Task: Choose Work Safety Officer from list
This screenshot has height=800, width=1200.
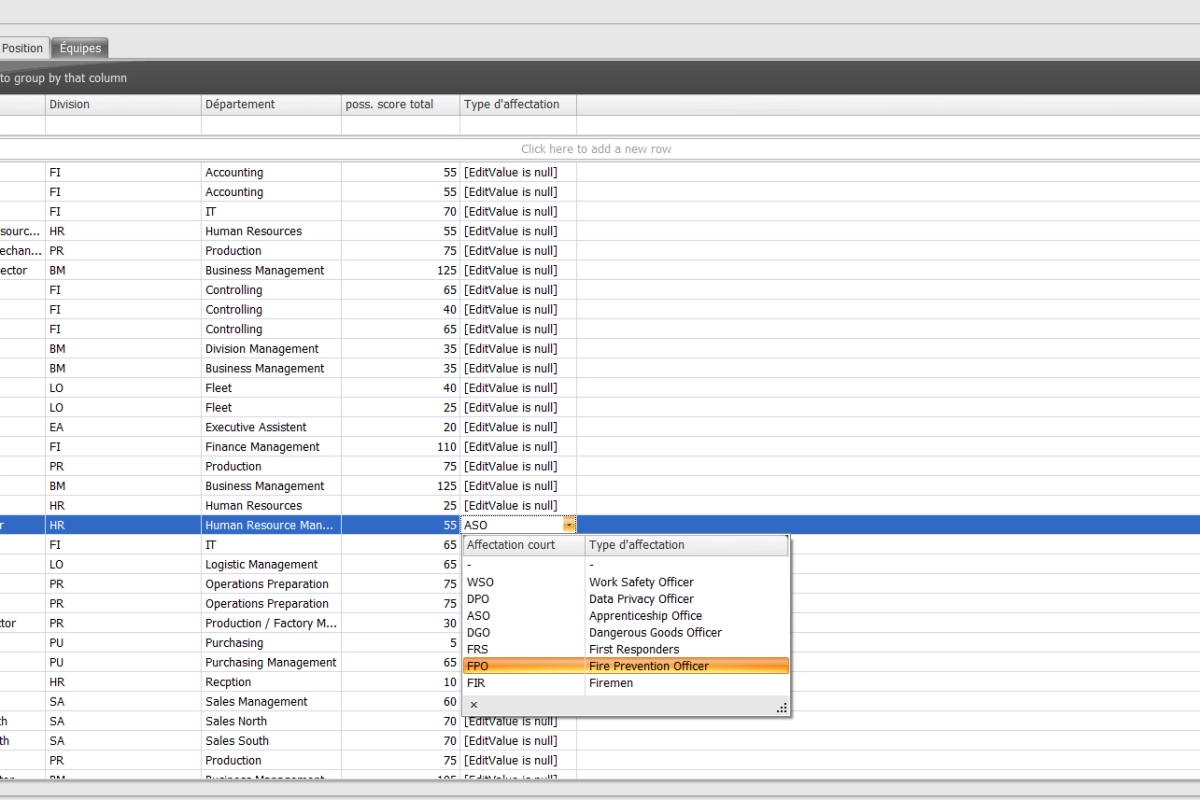Action: point(641,582)
